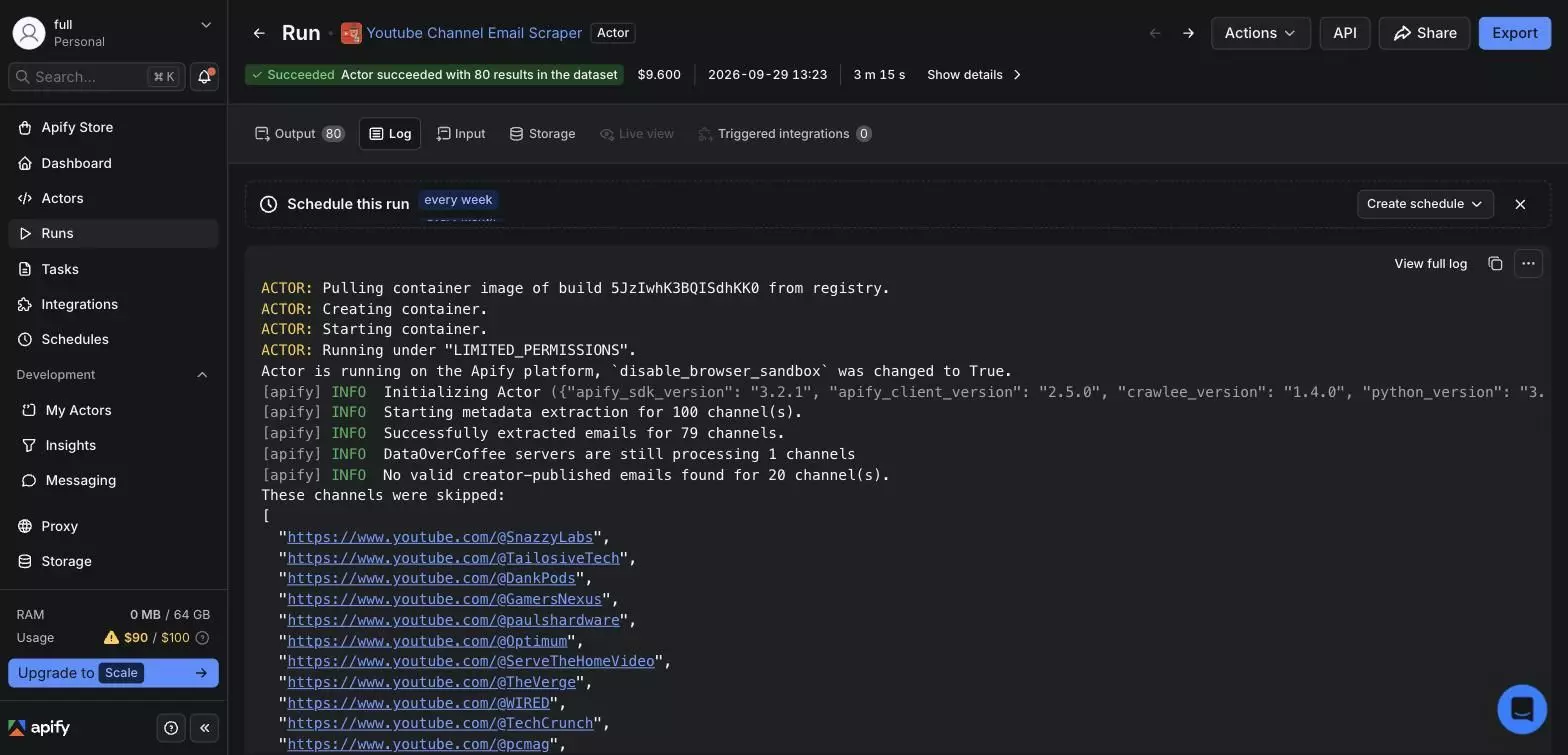
Task: Open Messaging in sidebar
Action: 113,480
